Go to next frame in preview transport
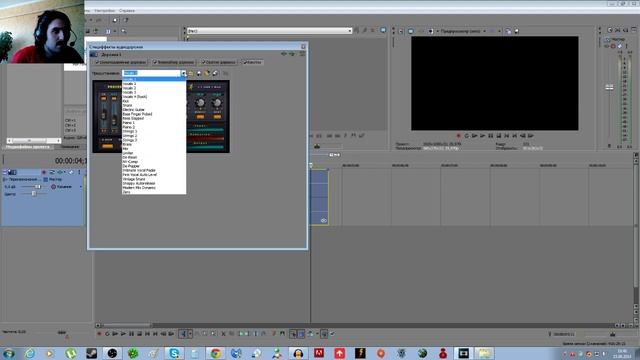This screenshot has height=360, width=640. click(531, 136)
